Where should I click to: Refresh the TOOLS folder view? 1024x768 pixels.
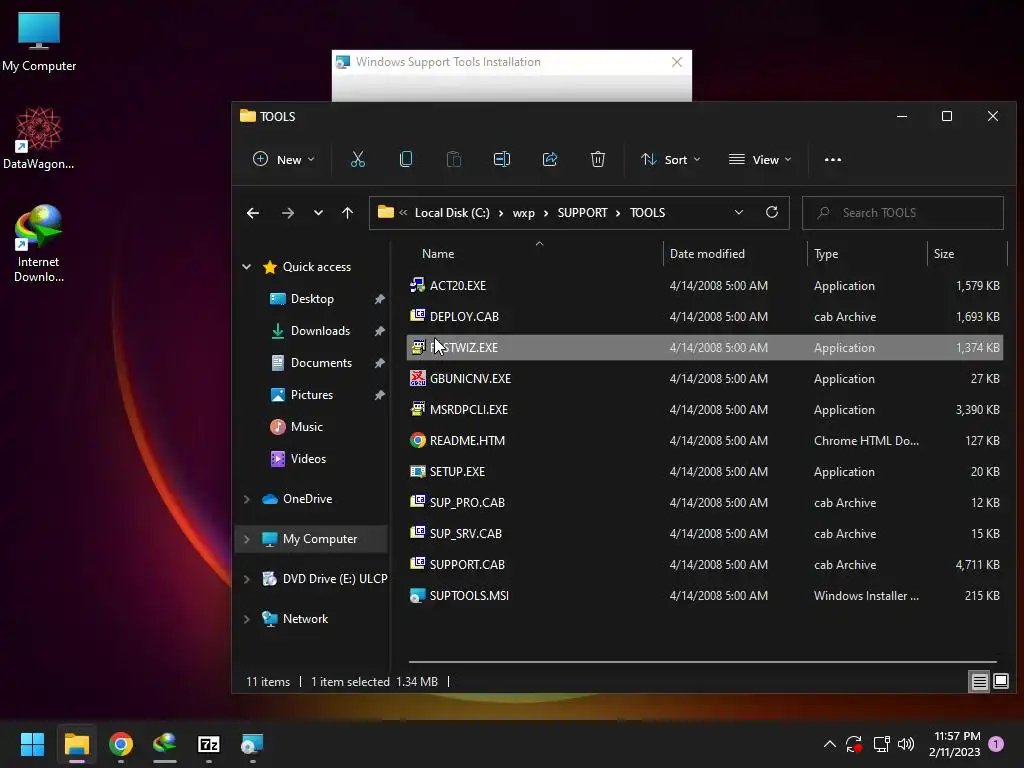772,212
